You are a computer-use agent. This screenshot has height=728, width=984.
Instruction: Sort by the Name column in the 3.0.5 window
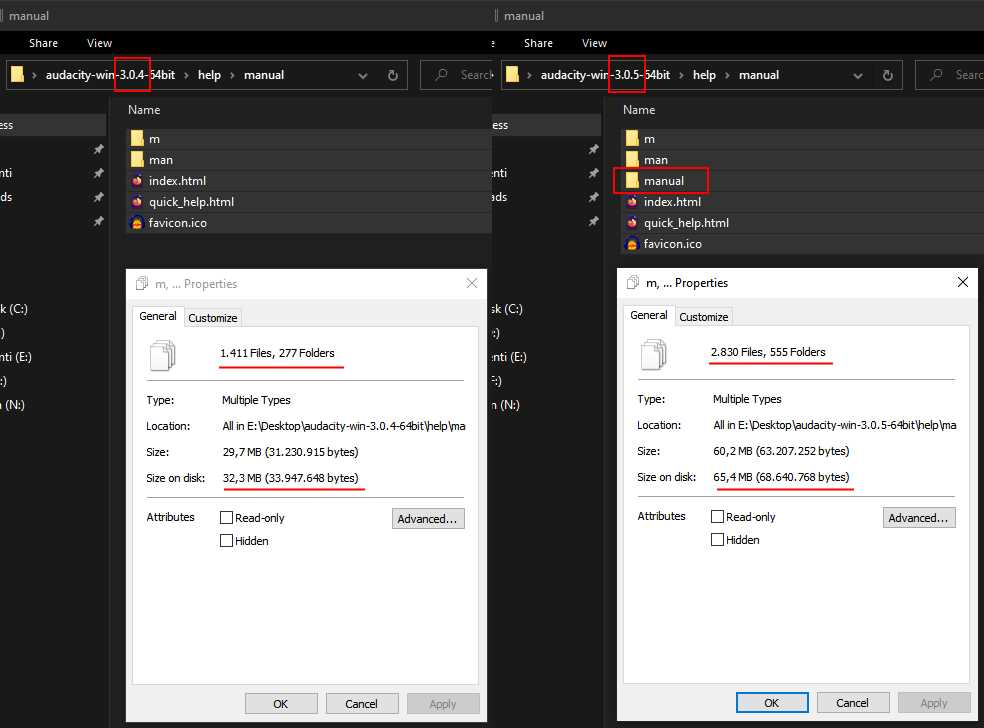[639, 110]
